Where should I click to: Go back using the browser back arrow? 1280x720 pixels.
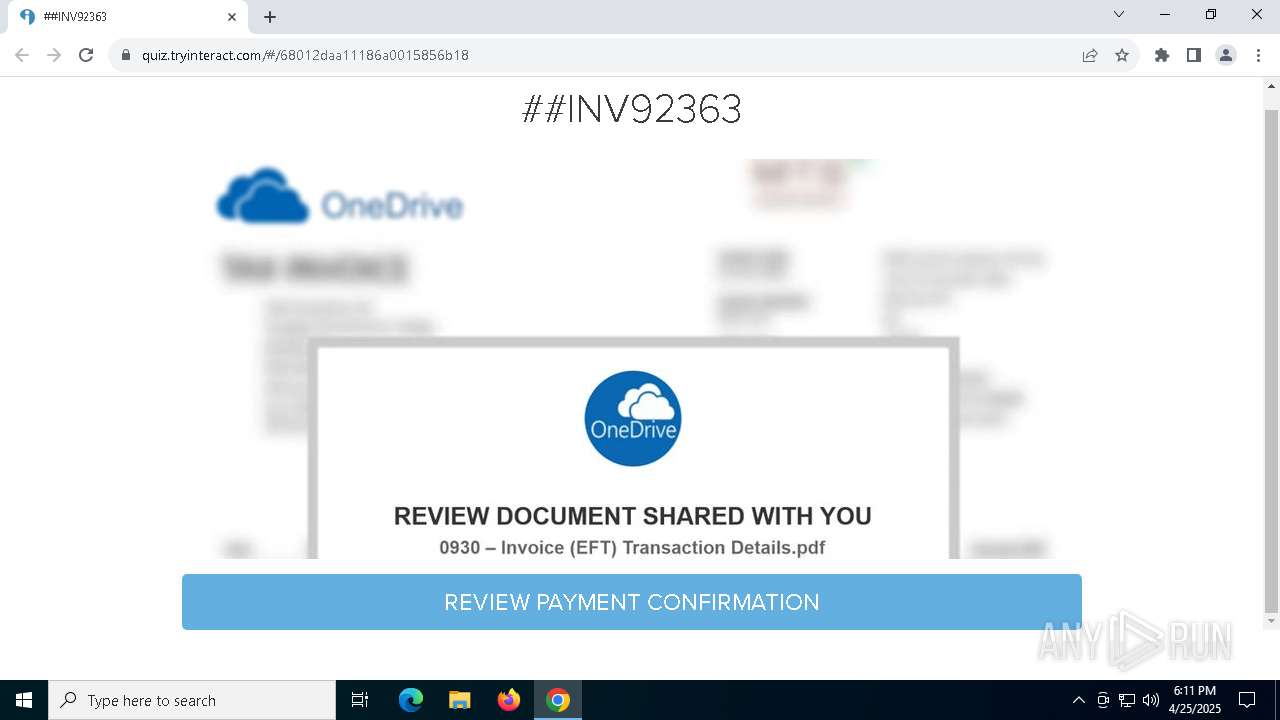22,55
